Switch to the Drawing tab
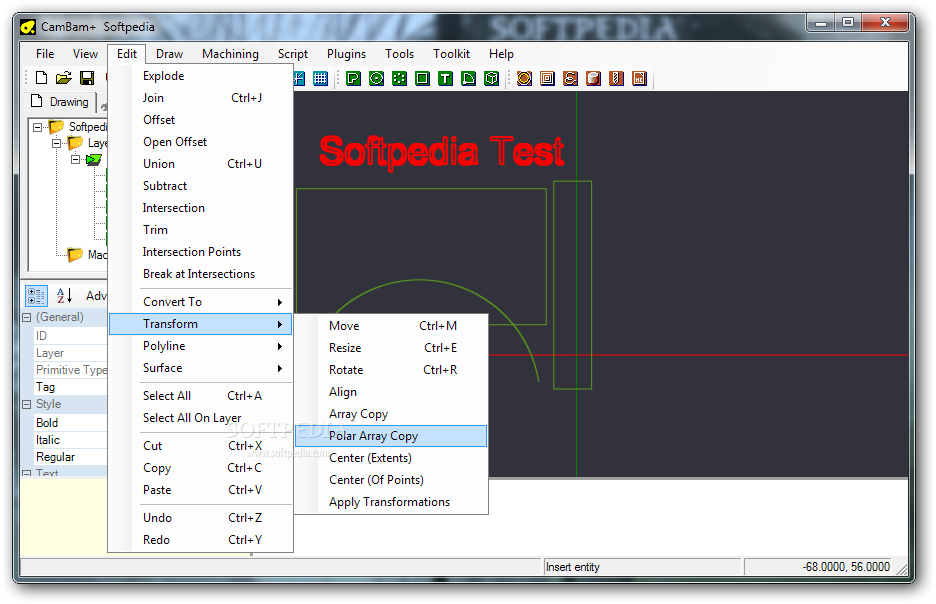The height and width of the screenshot is (604, 936). coord(60,102)
